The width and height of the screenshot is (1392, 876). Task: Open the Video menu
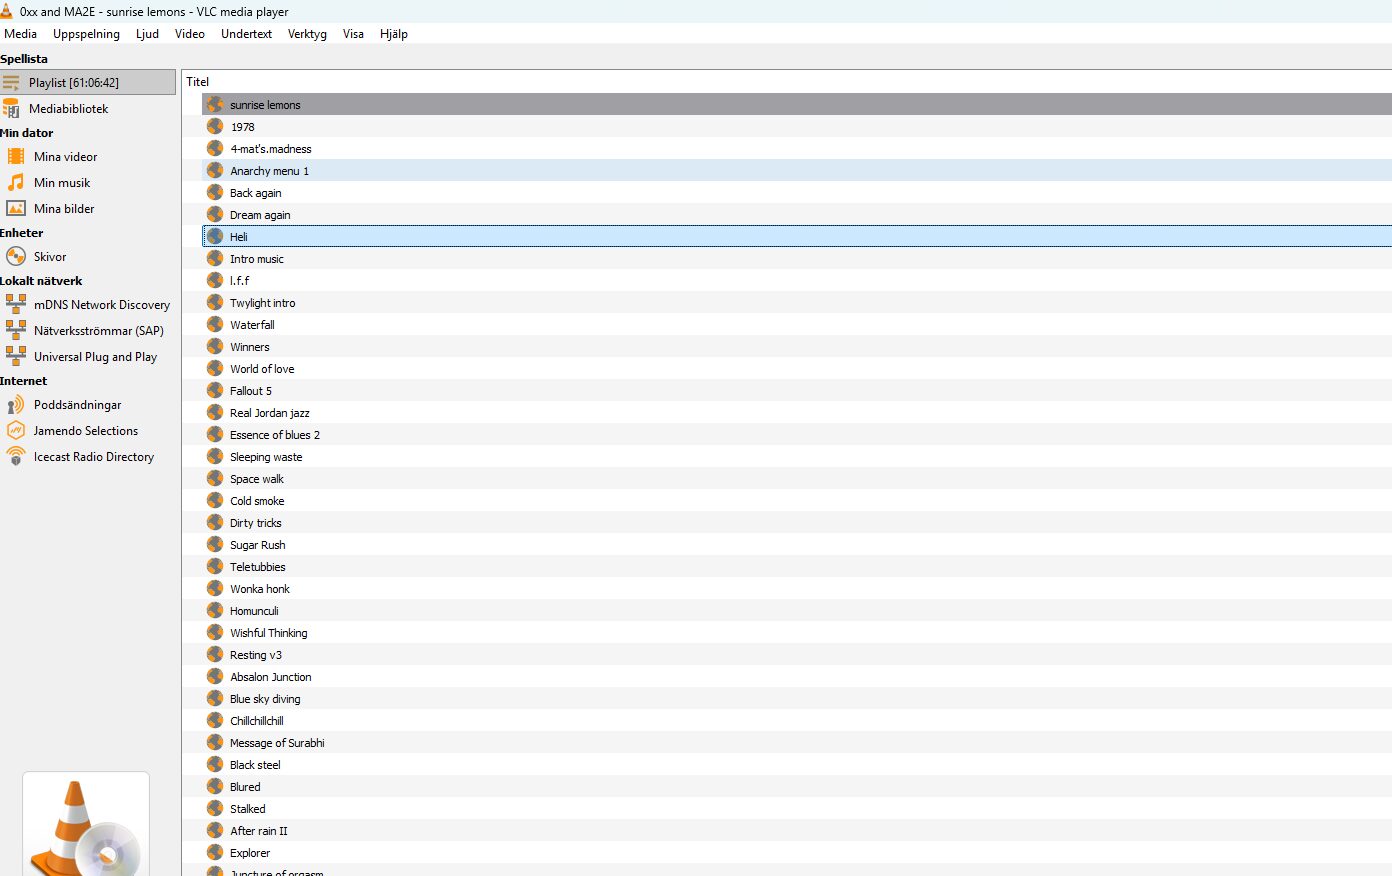coord(189,34)
